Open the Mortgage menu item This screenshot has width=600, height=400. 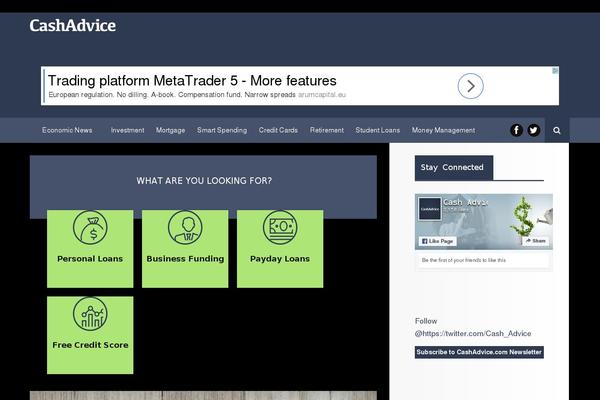click(x=170, y=130)
